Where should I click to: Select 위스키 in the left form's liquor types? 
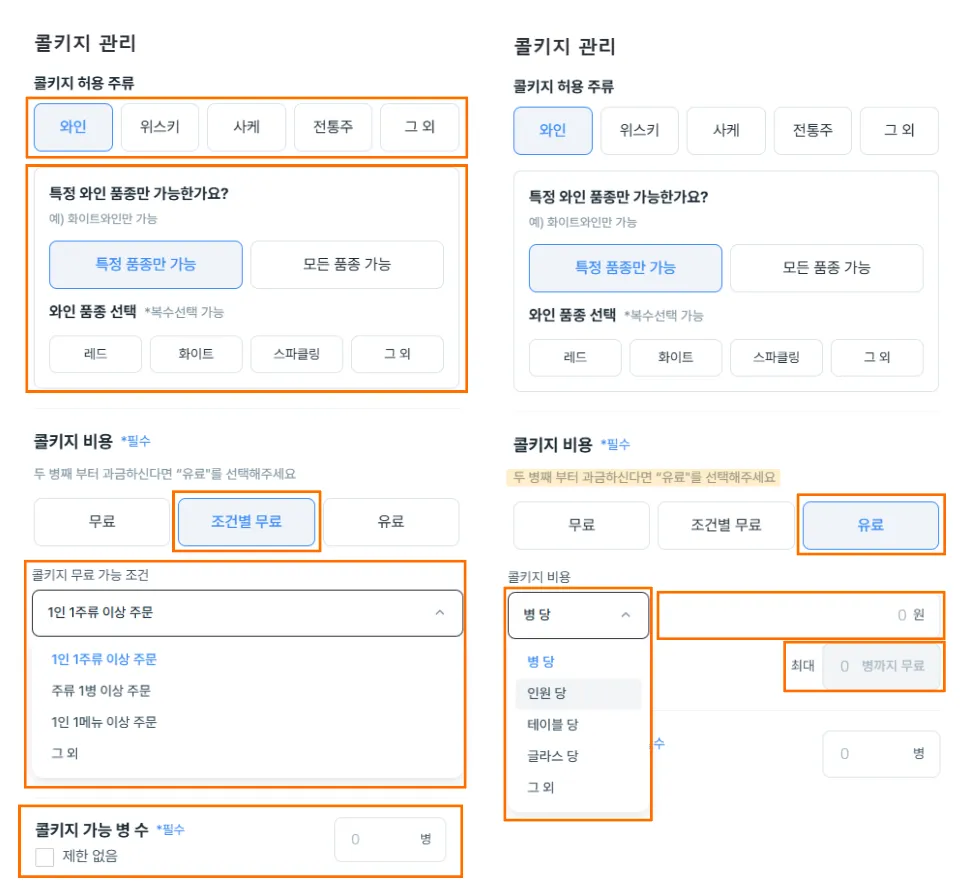160,128
